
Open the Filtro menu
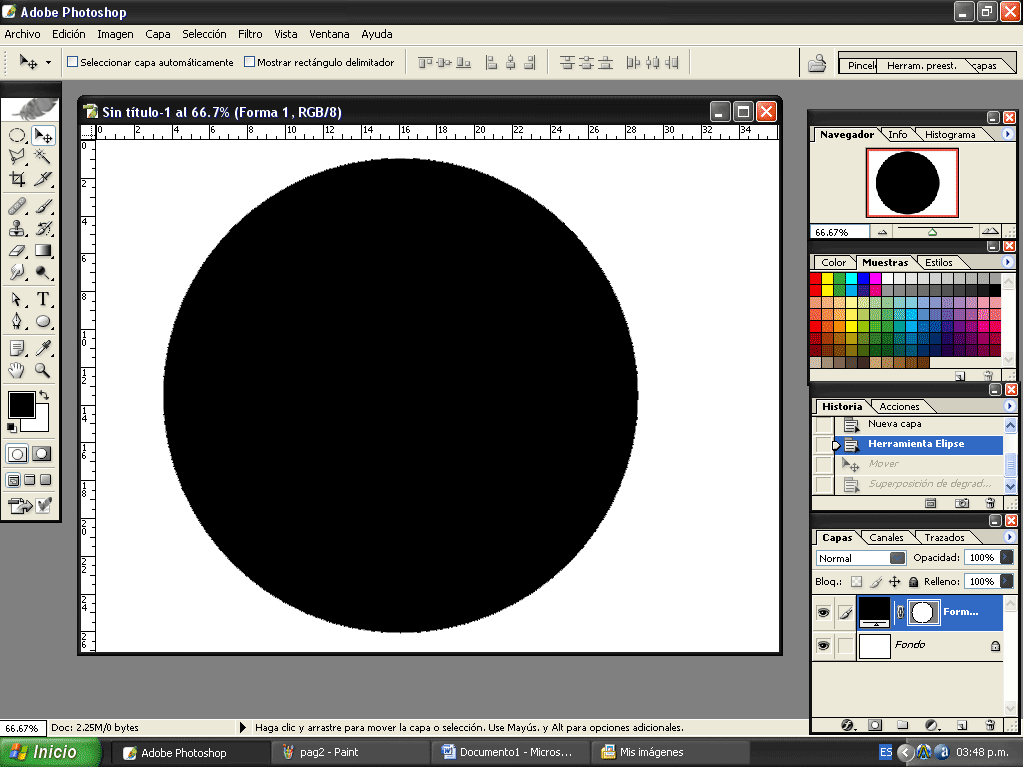pos(250,33)
